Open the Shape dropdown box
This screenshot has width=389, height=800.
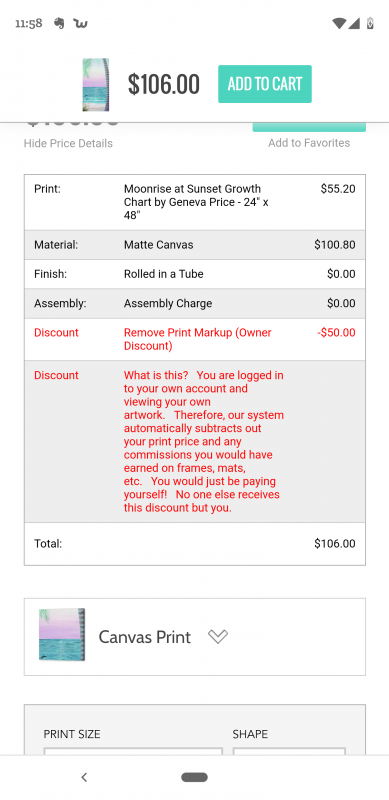coord(289,752)
